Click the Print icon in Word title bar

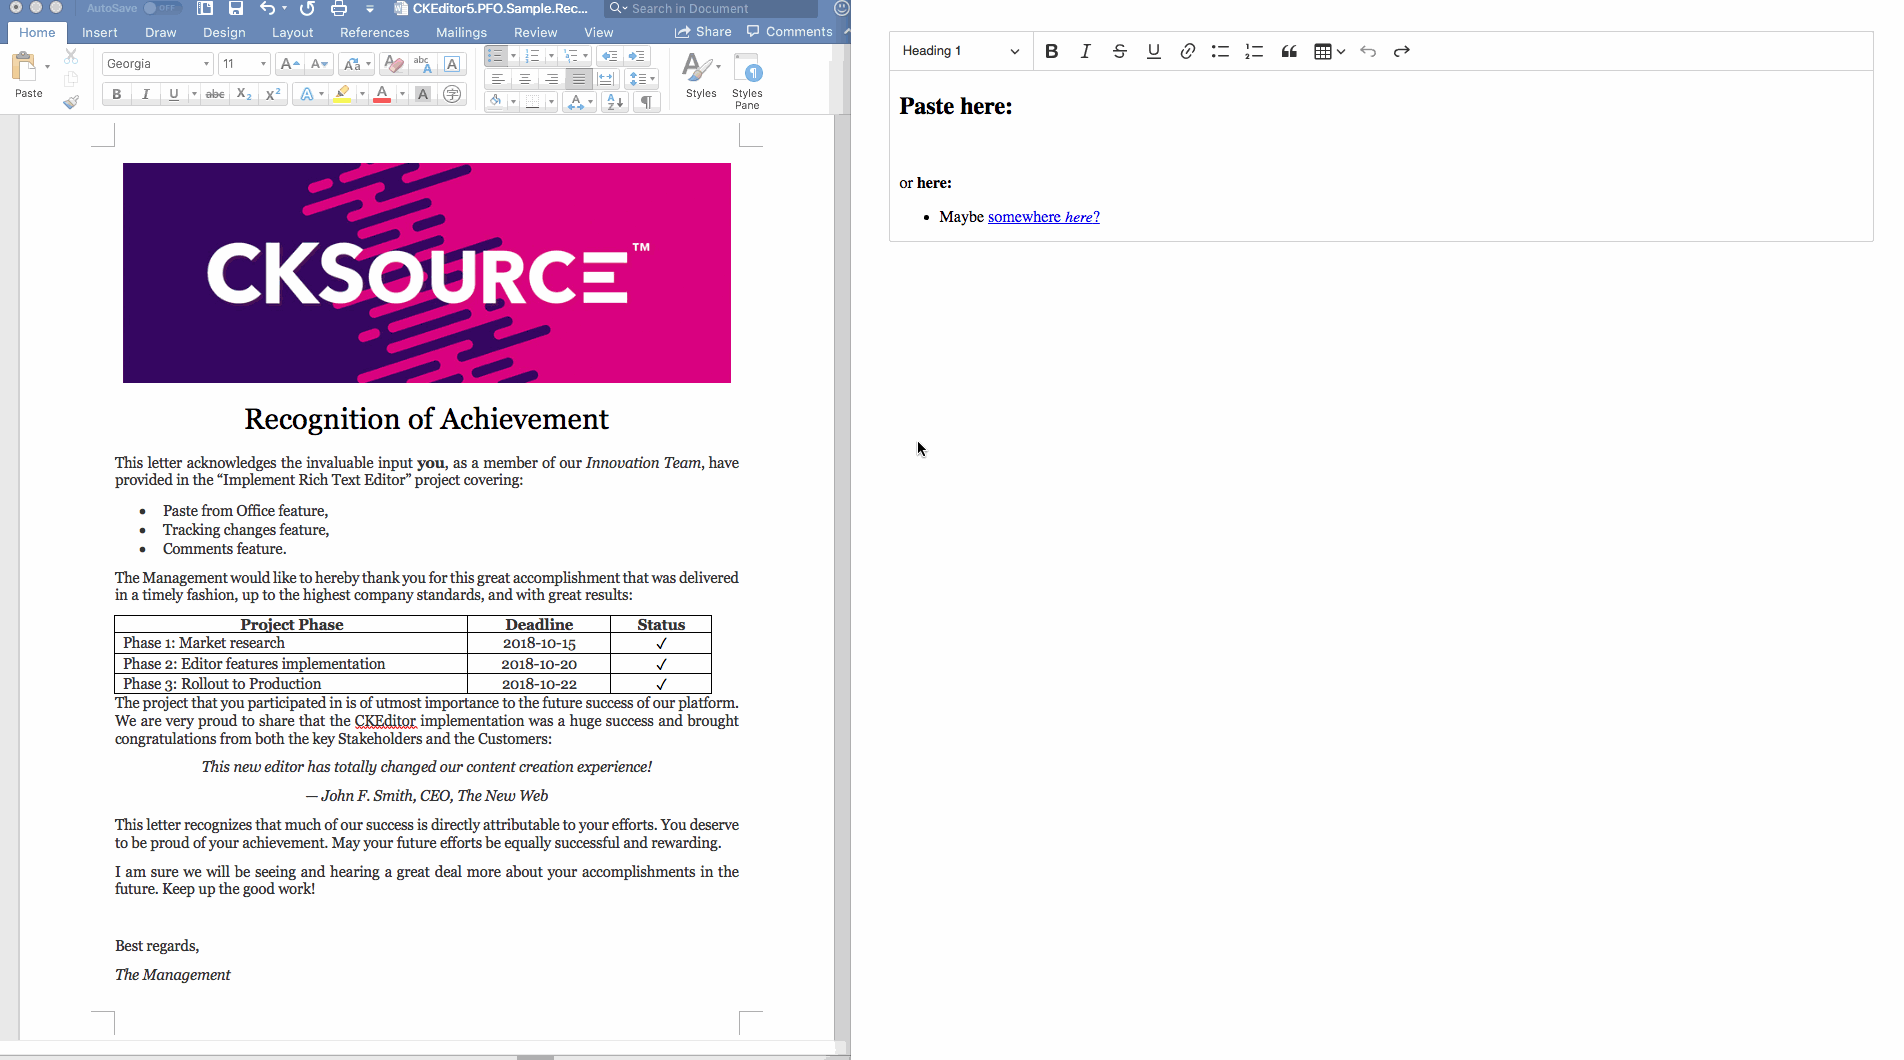[339, 8]
